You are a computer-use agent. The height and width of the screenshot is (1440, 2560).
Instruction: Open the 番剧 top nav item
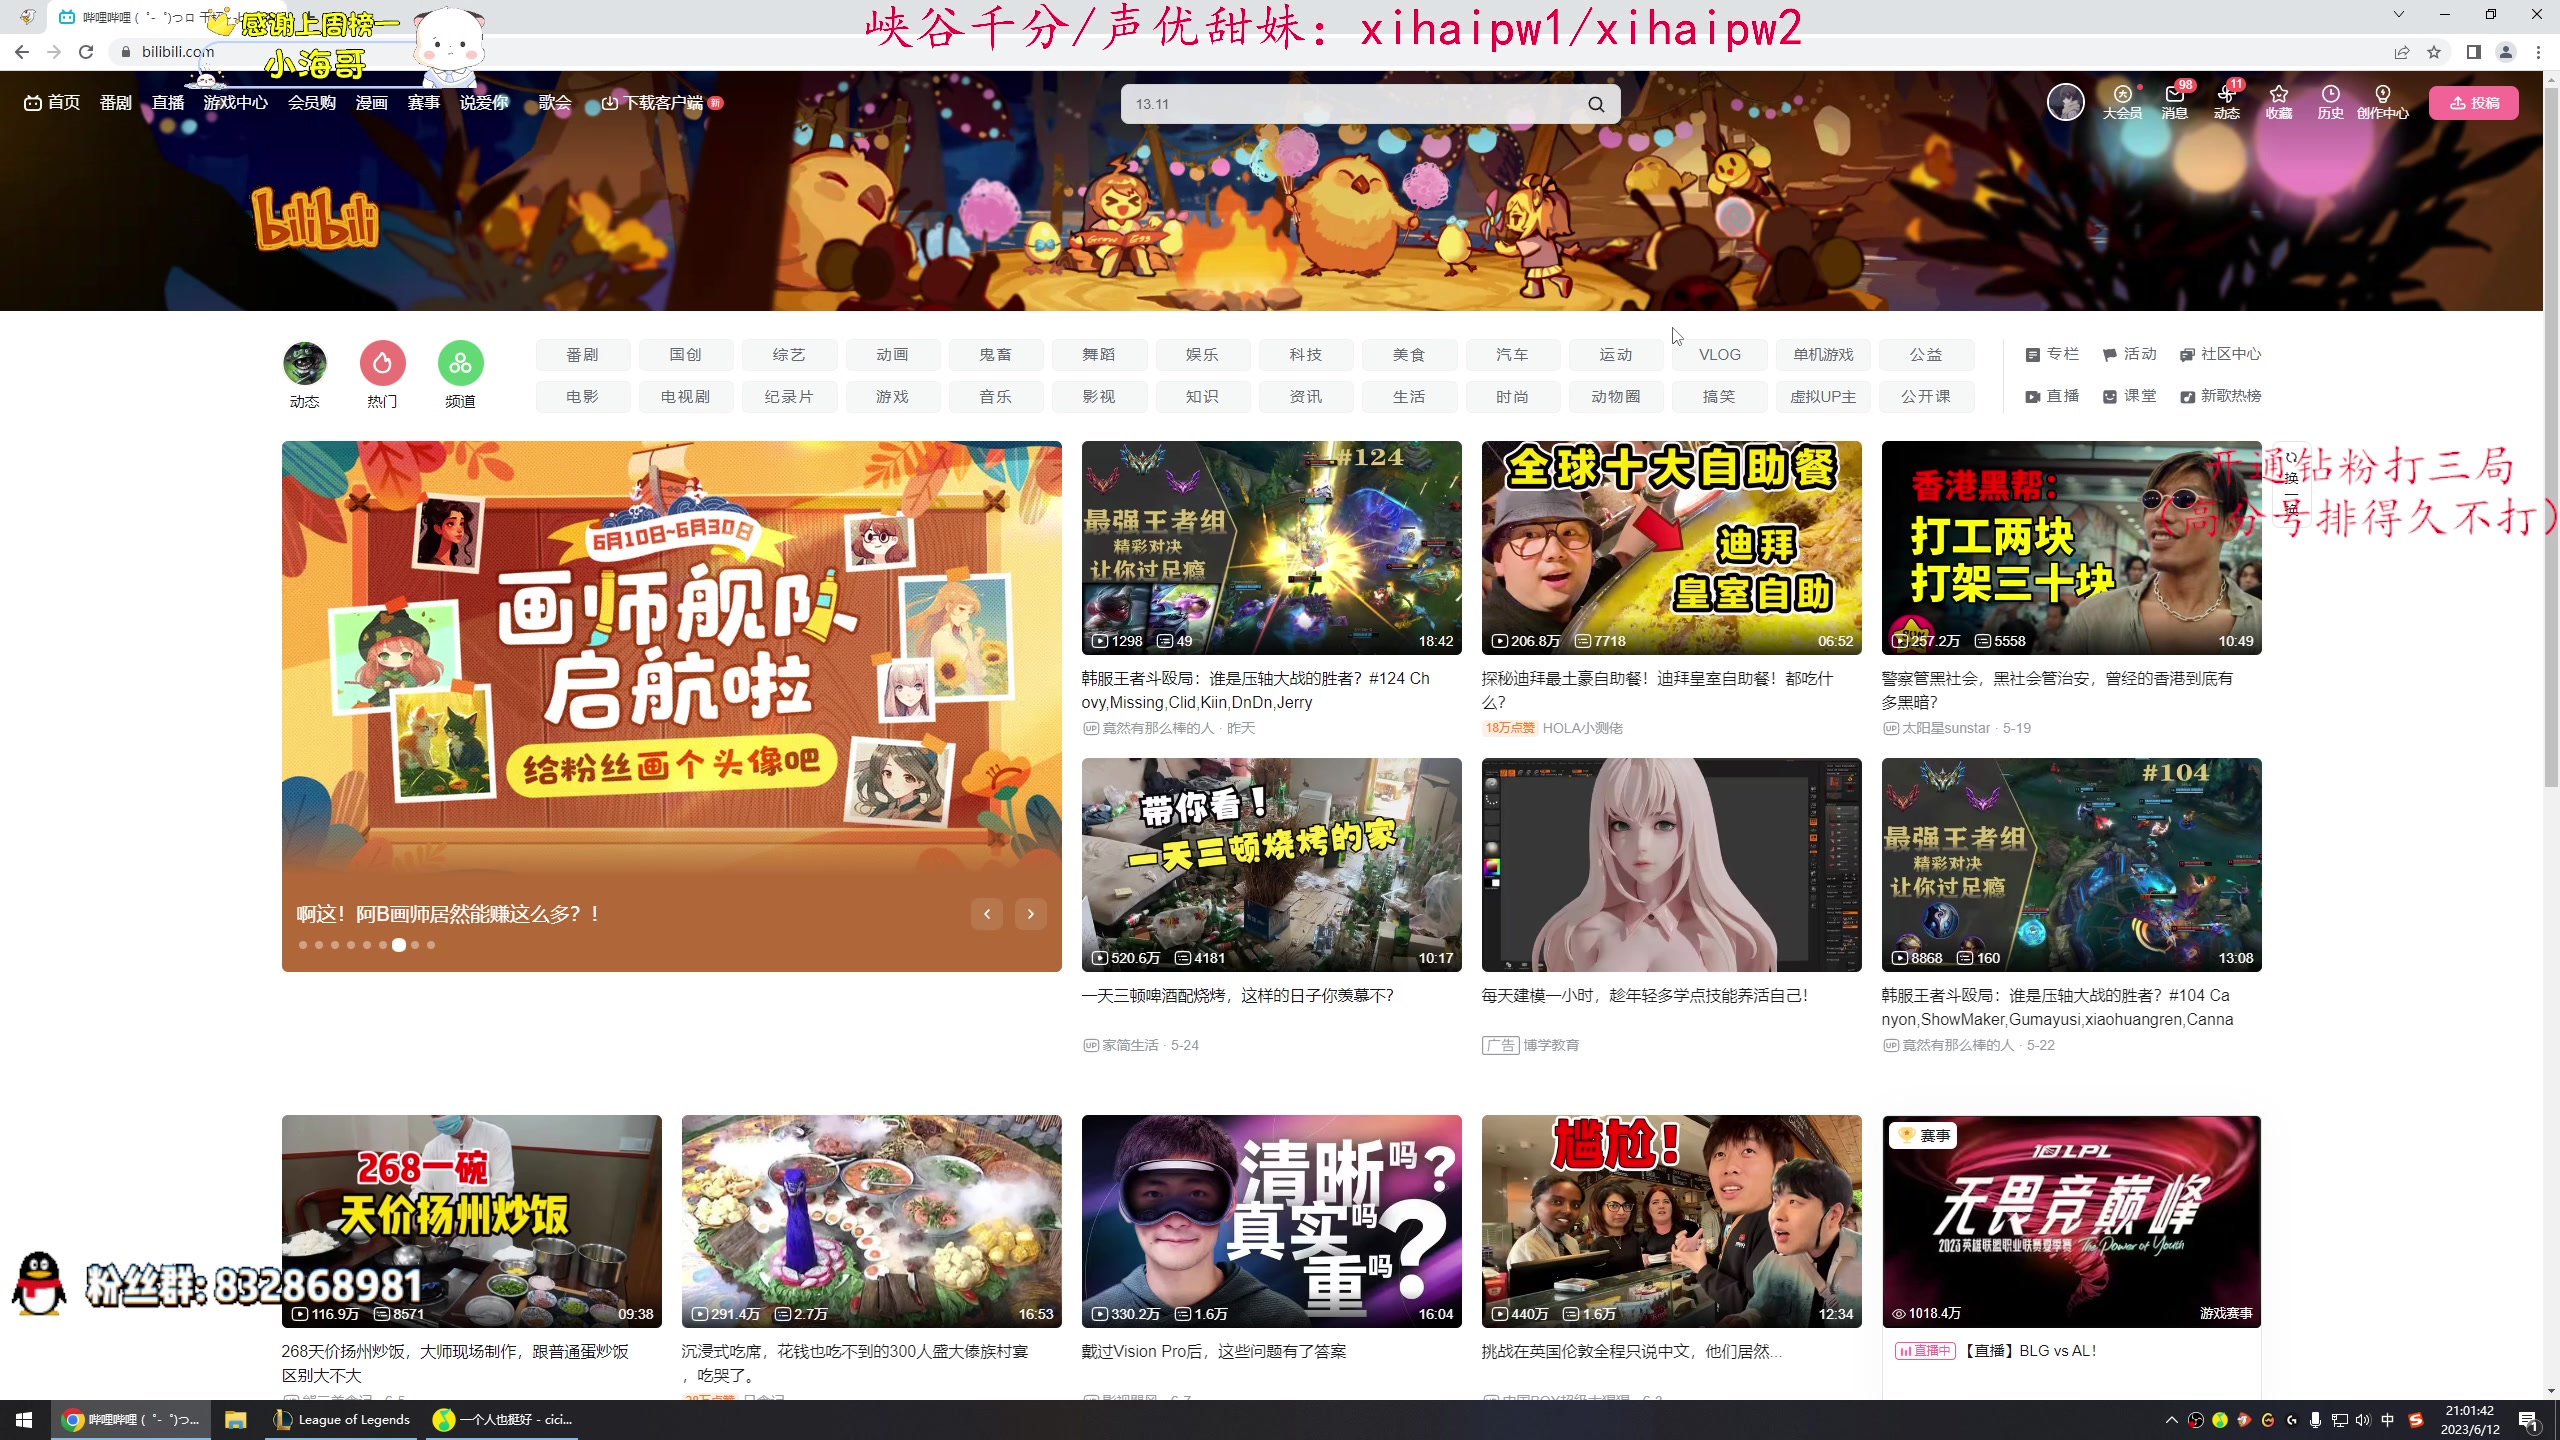[x=116, y=102]
